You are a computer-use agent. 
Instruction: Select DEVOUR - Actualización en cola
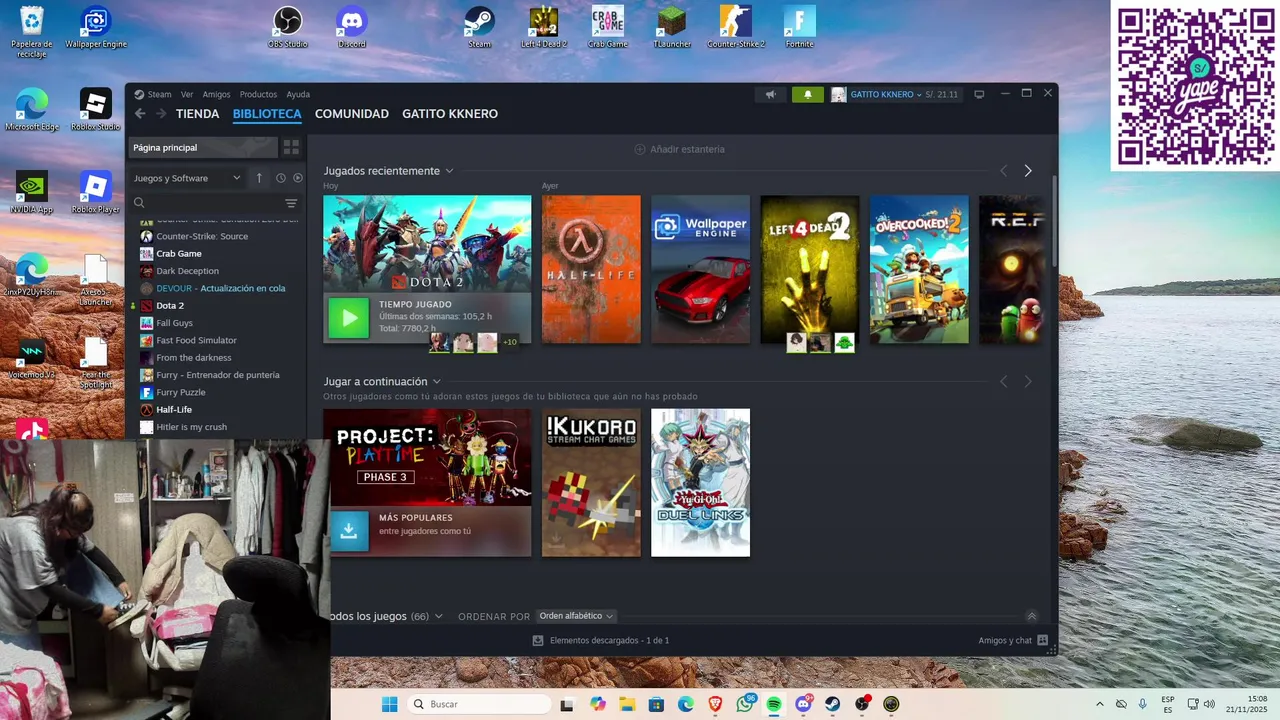click(221, 288)
